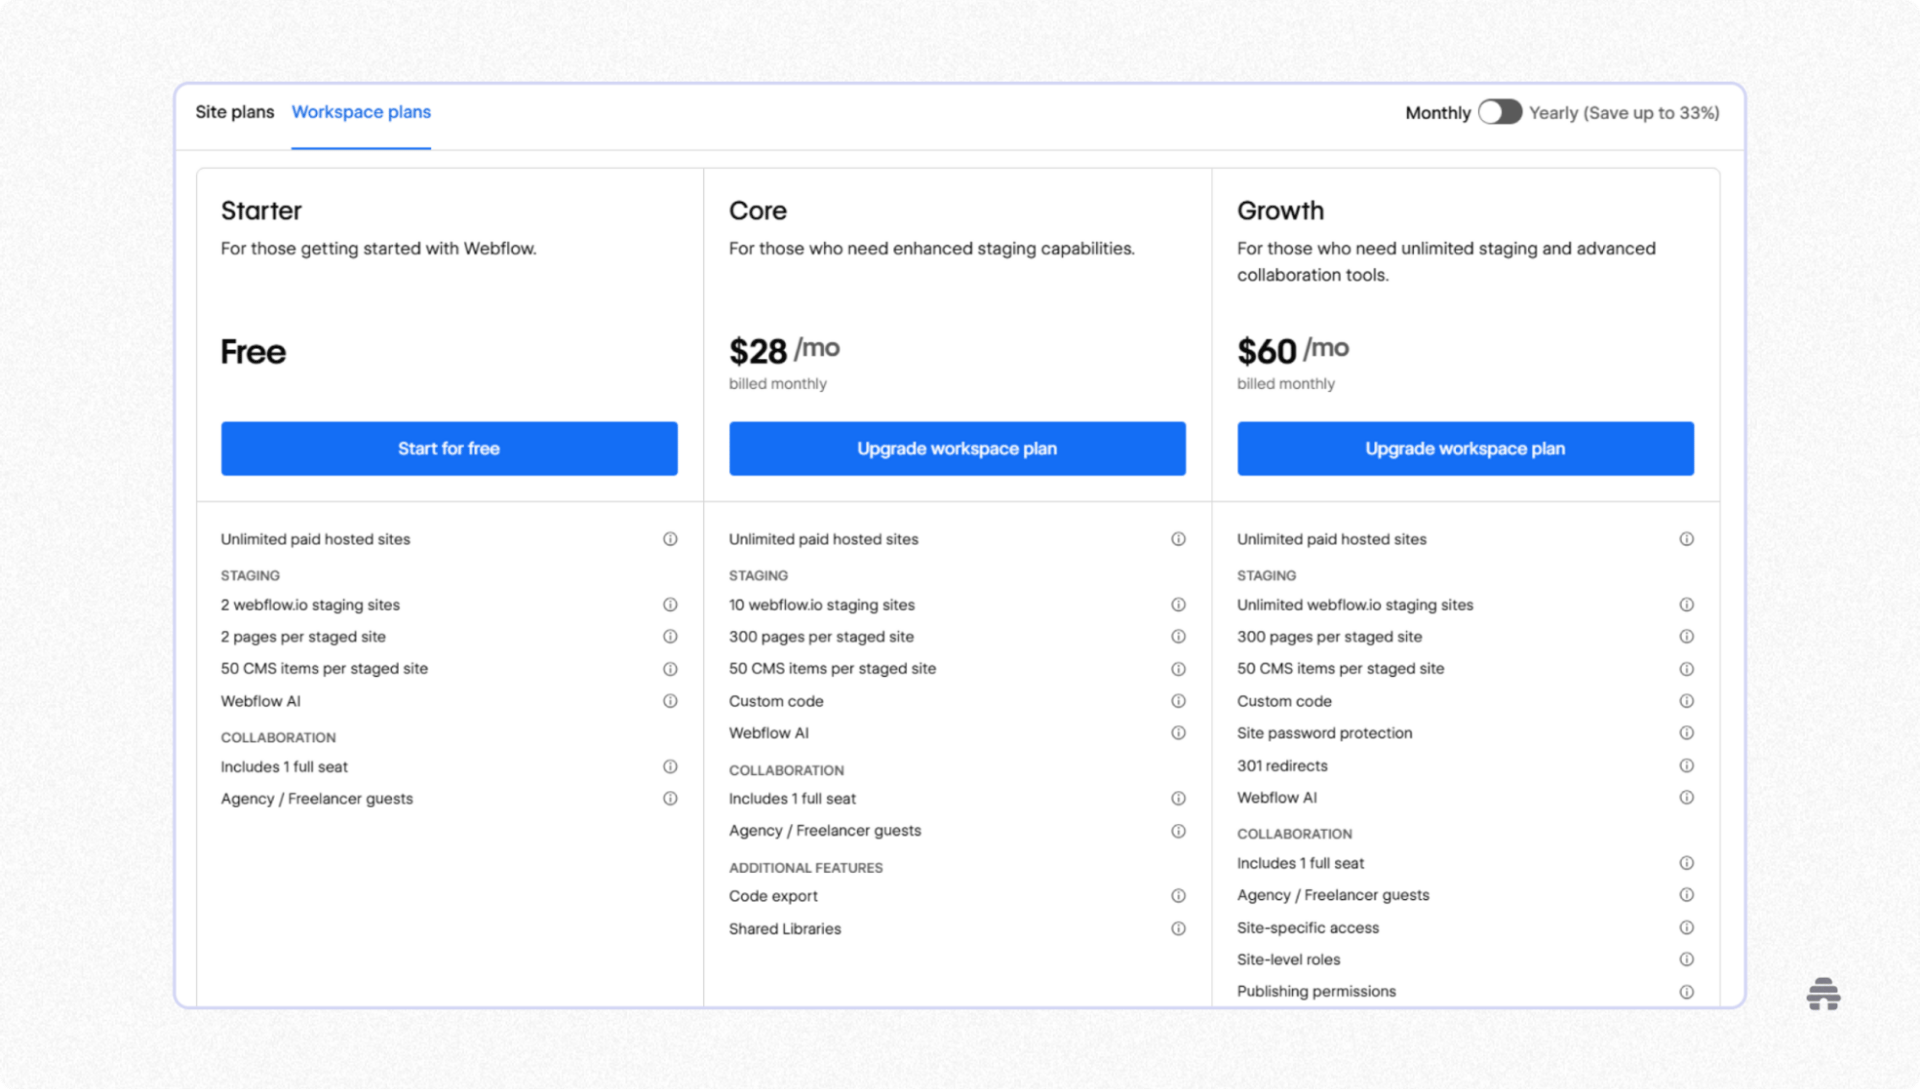
Task: Show info for Publishing permissions
Action: pyautogui.click(x=1687, y=991)
